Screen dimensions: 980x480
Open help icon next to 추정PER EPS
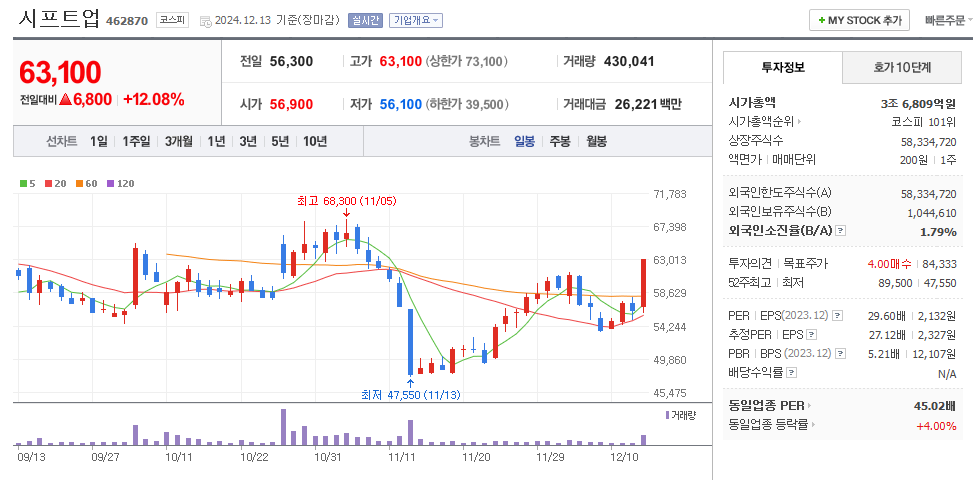tap(811, 334)
